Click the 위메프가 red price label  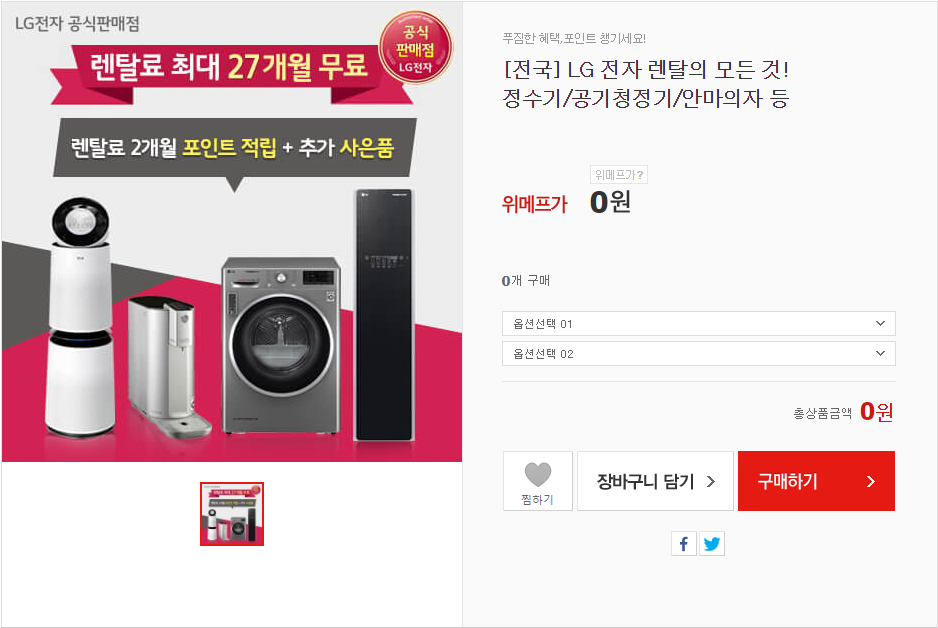click(534, 204)
